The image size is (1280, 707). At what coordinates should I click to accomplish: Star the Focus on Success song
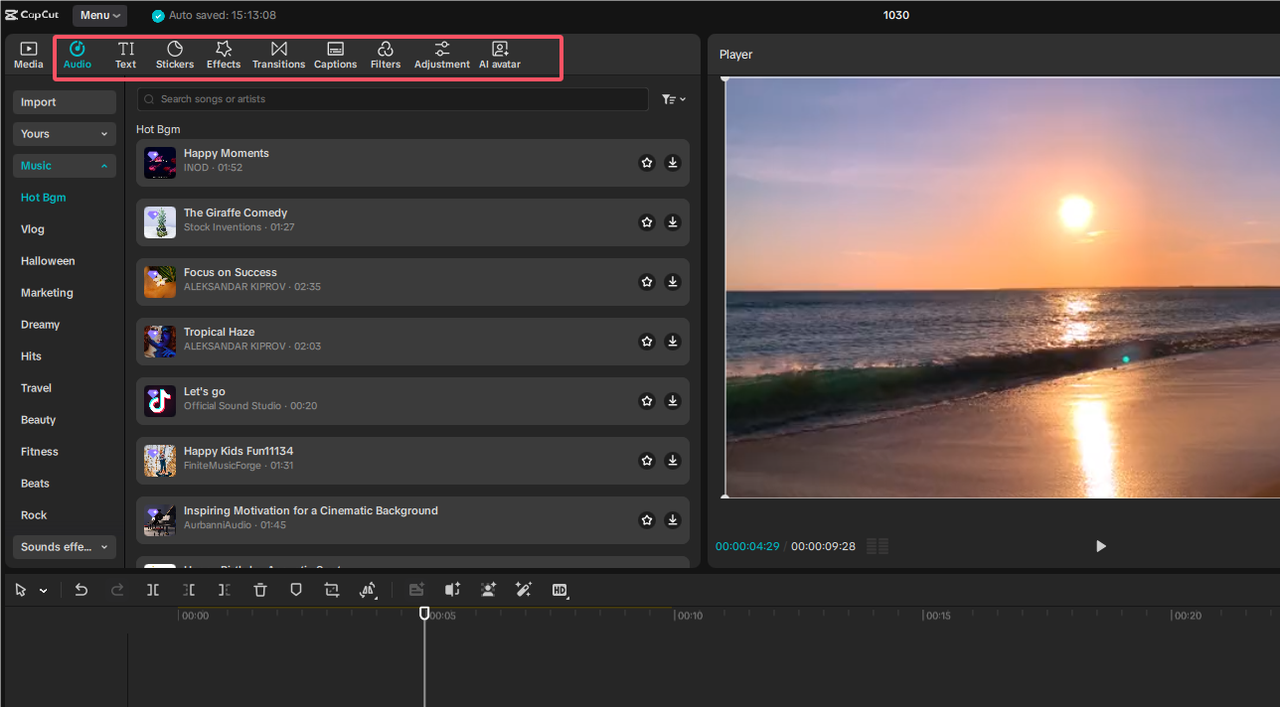click(x=646, y=281)
